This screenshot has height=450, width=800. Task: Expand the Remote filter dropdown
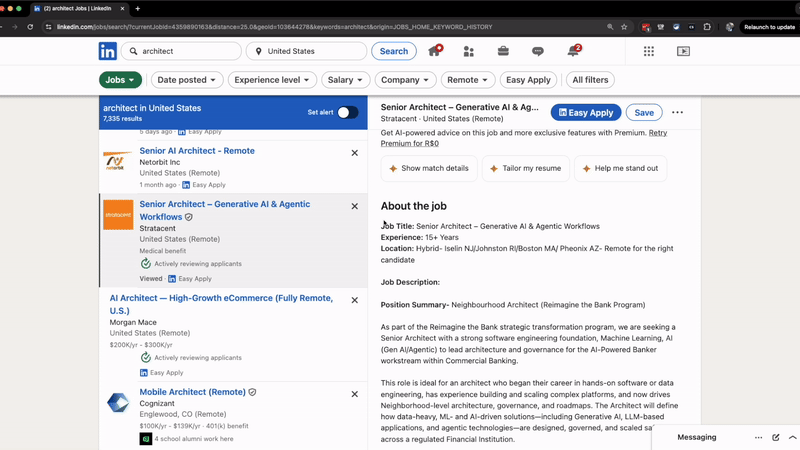(x=467, y=80)
